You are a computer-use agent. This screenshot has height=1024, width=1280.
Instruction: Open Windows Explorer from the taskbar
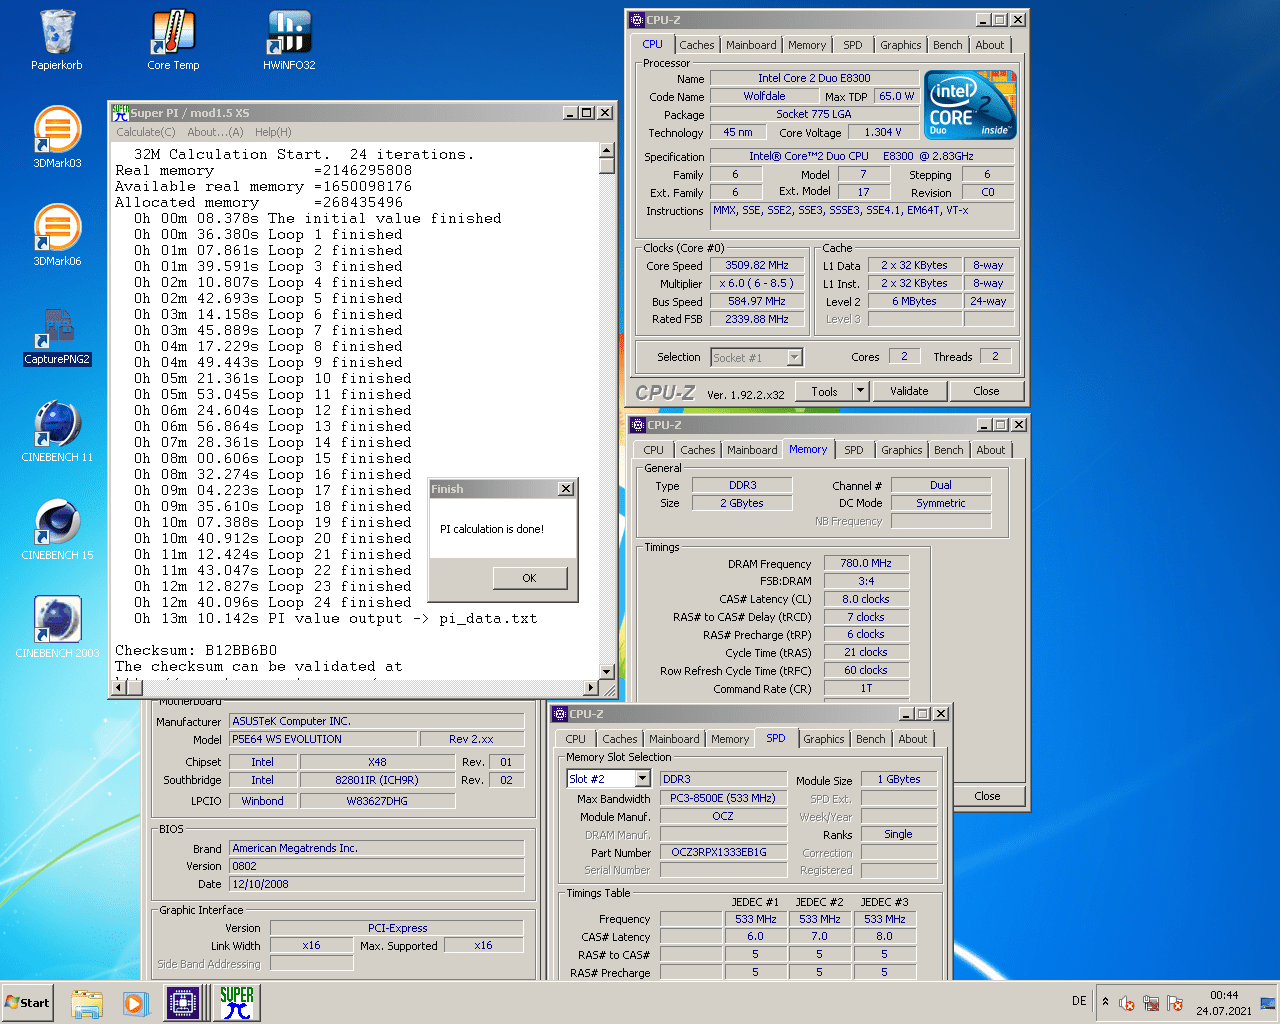click(87, 1003)
